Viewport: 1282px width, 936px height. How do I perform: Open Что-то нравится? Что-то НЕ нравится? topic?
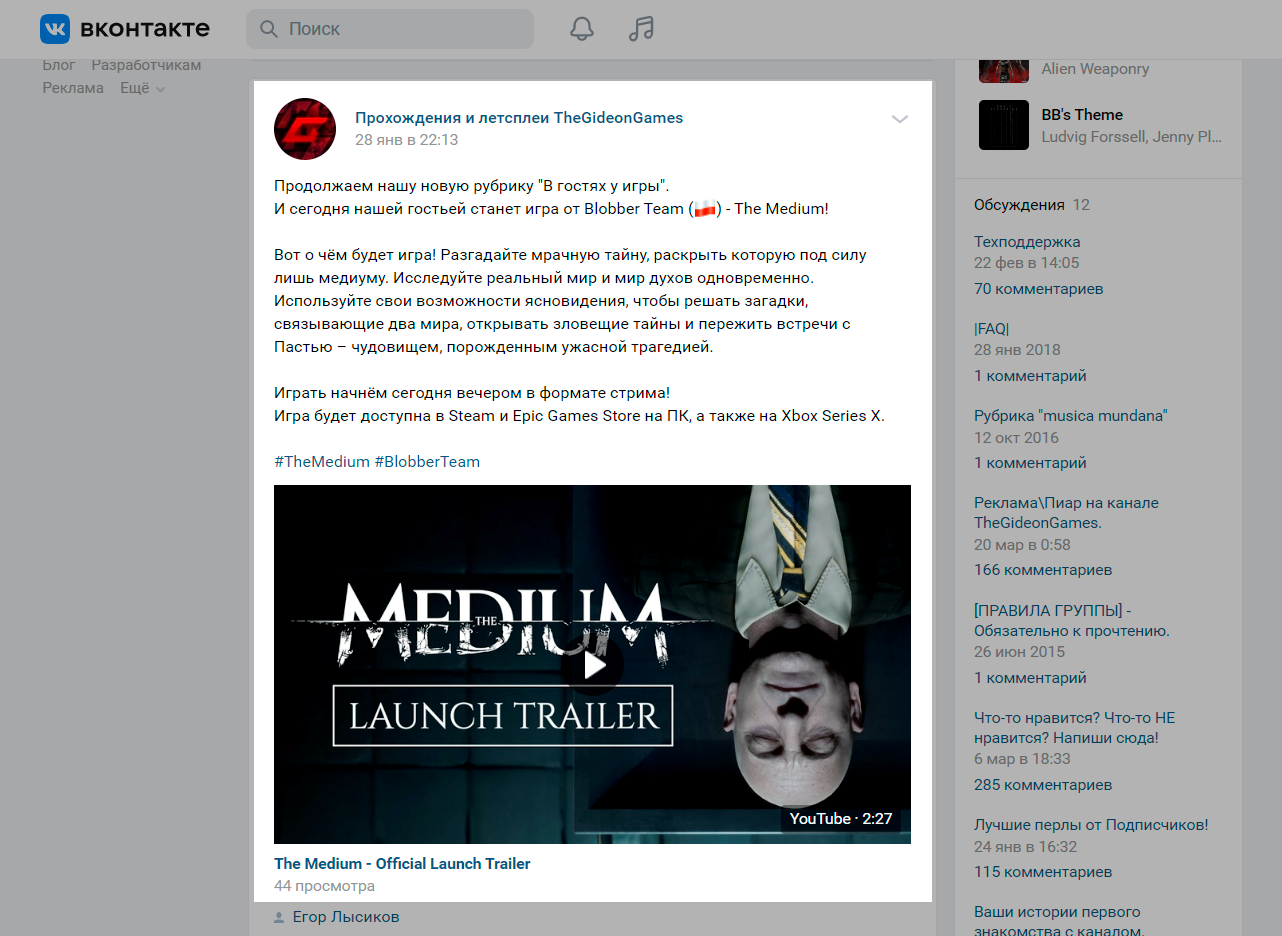(1074, 728)
